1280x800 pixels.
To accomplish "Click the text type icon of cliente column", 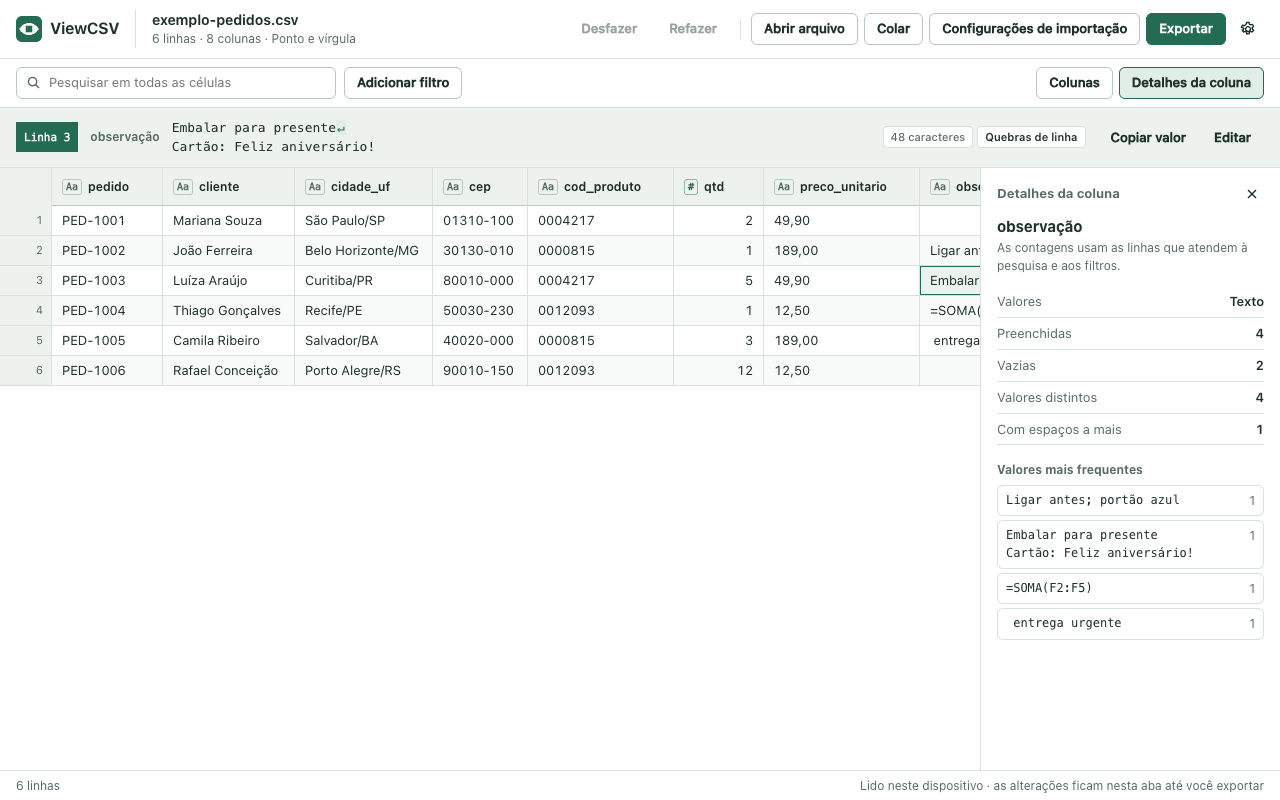I will pyautogui.click(x=183, y=187).
